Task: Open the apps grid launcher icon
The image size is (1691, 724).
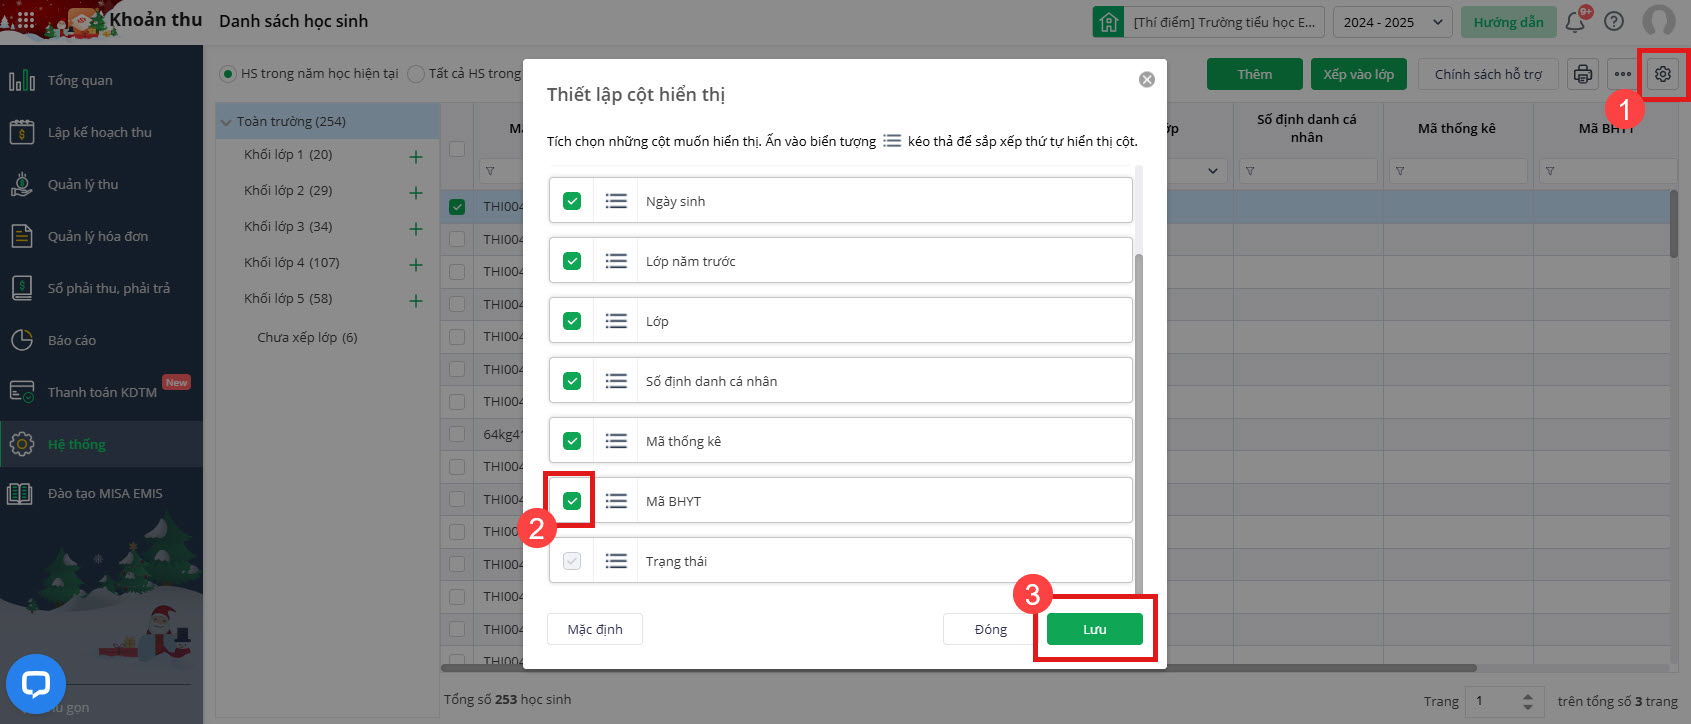Action: (x=26, y=20)
